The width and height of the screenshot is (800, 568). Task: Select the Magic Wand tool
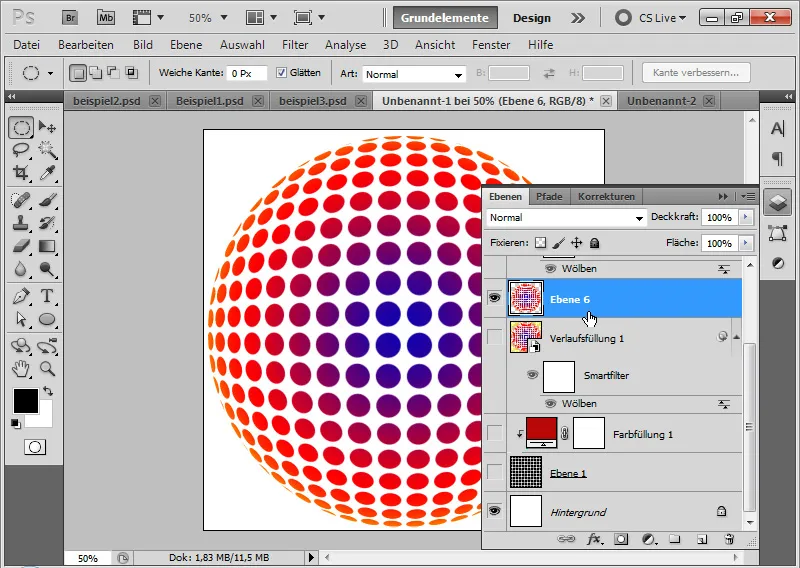pyautogui.click(x=47, y=150)
